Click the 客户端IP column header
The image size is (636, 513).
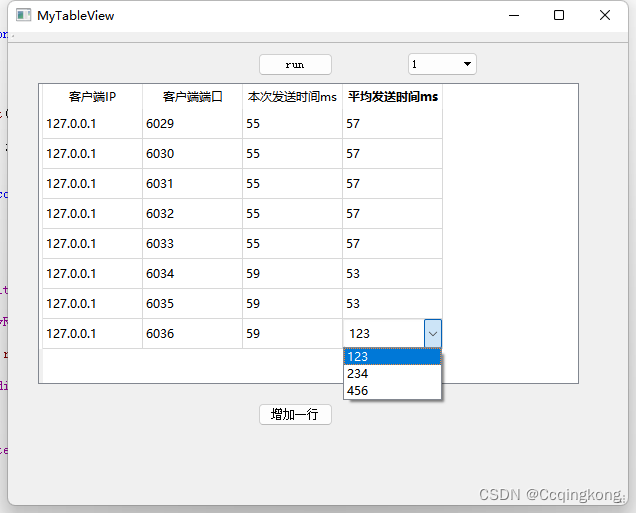92,97
